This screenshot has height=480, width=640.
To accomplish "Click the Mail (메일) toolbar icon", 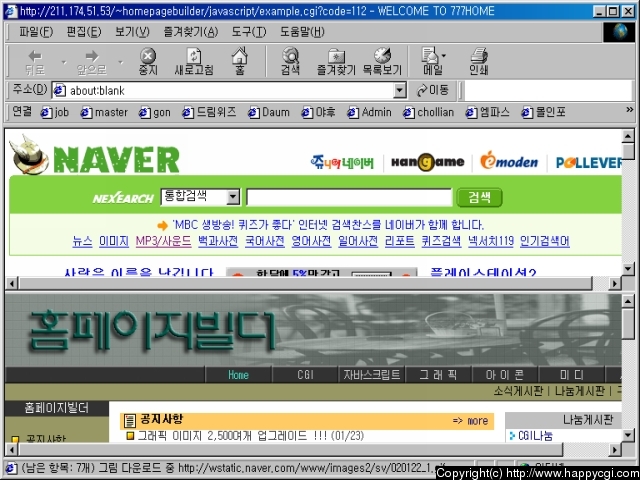I will point(433,62).
